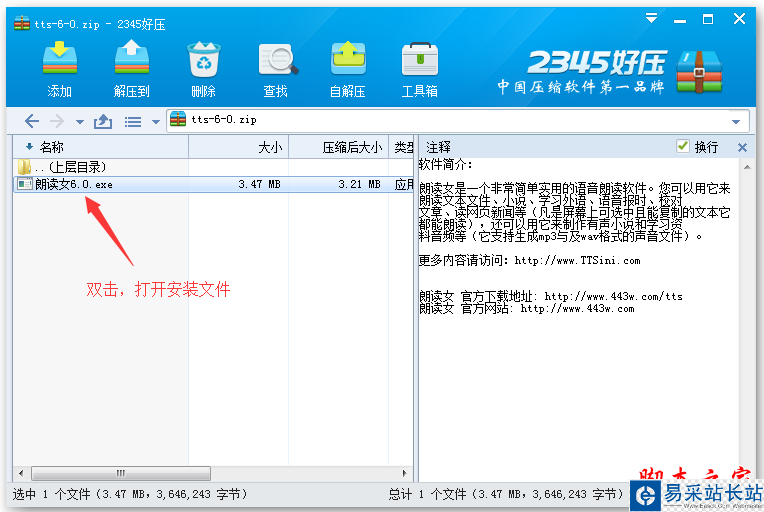
Task: Click the 2345好压 logo archive icon
Action: (x=699, y=72)
